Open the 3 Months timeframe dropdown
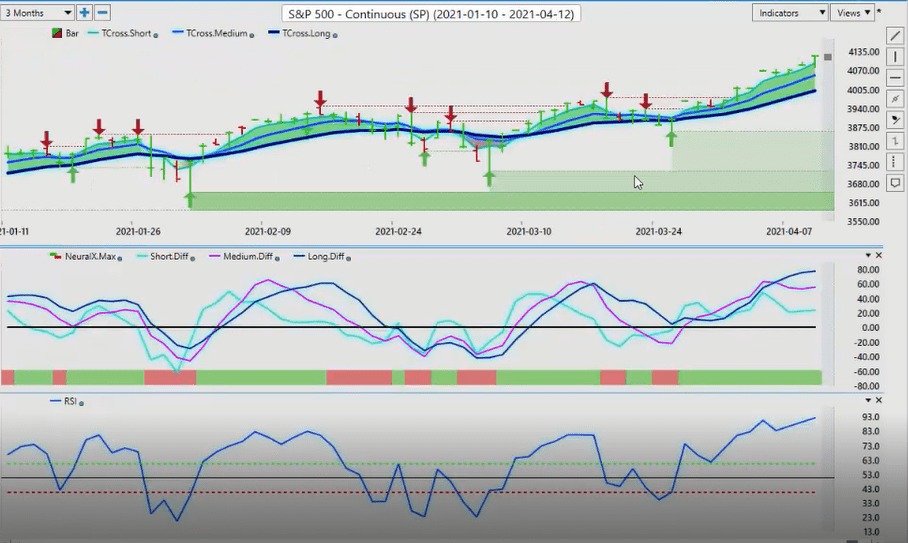 (36, 12)
